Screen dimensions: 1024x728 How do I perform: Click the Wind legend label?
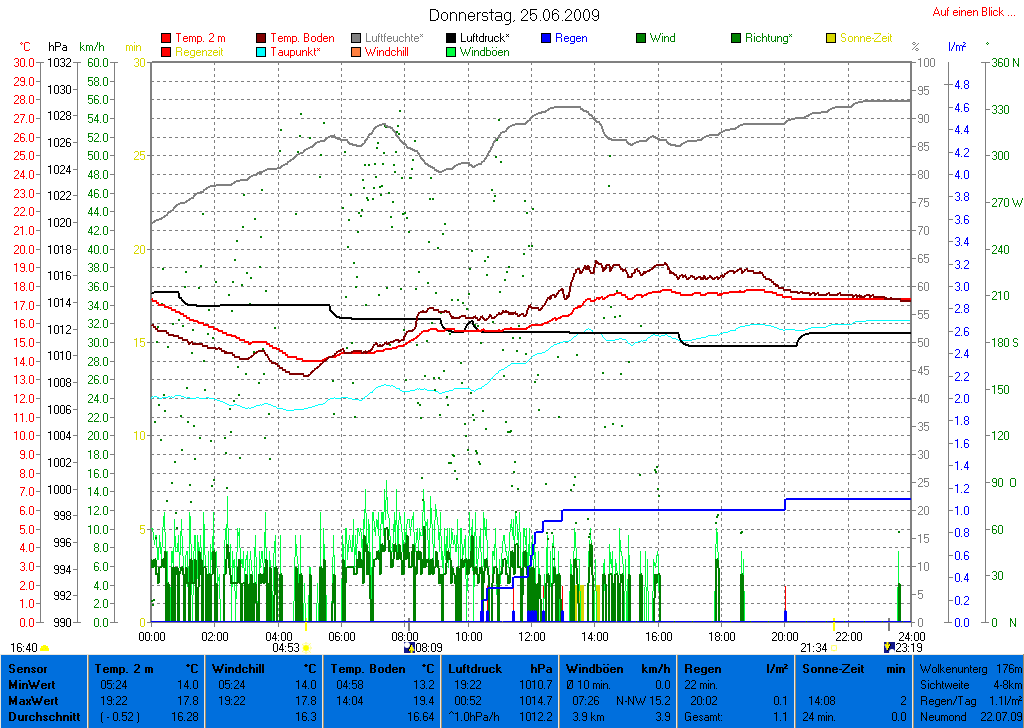pyautogui.click(x=662, y=38)
